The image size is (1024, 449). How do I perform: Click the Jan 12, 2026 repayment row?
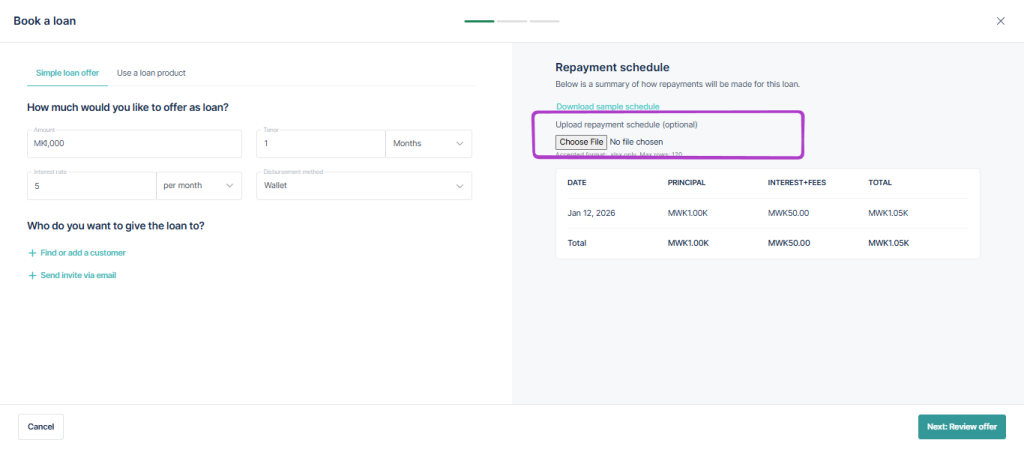pyautogui.click(x=767, y=213)
